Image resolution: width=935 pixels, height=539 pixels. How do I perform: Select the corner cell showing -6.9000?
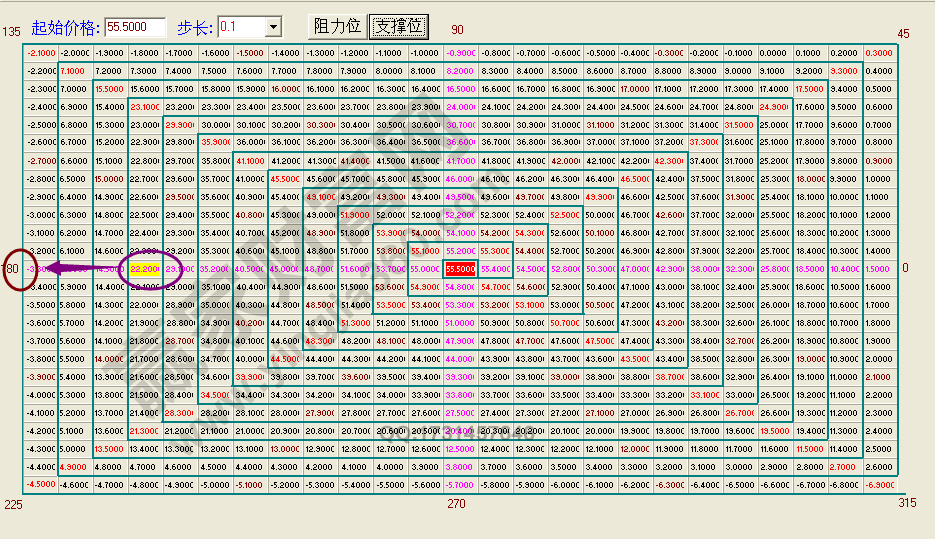click(x=879, y=485)
